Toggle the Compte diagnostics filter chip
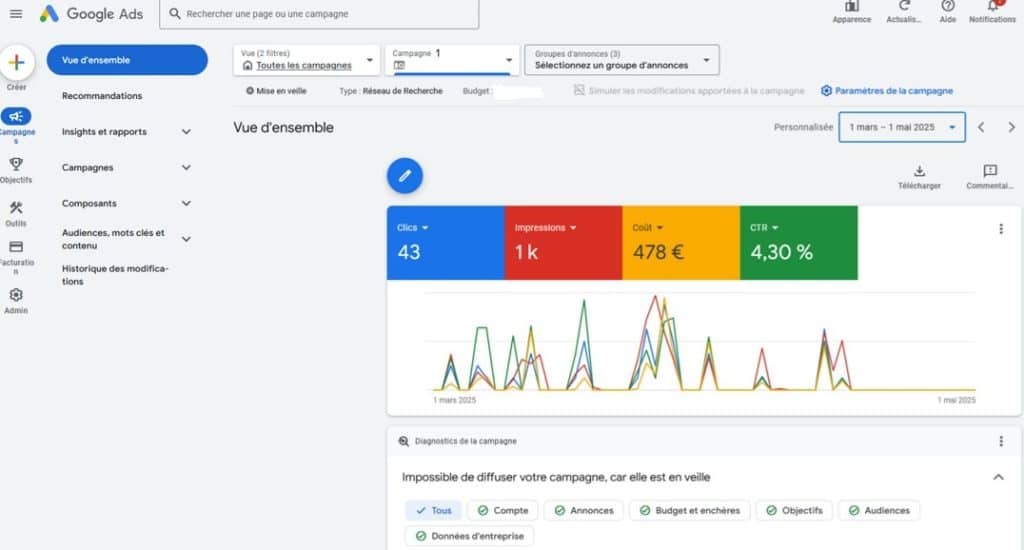This screenshot has width=1024, height=550. [x=502, y=510]
